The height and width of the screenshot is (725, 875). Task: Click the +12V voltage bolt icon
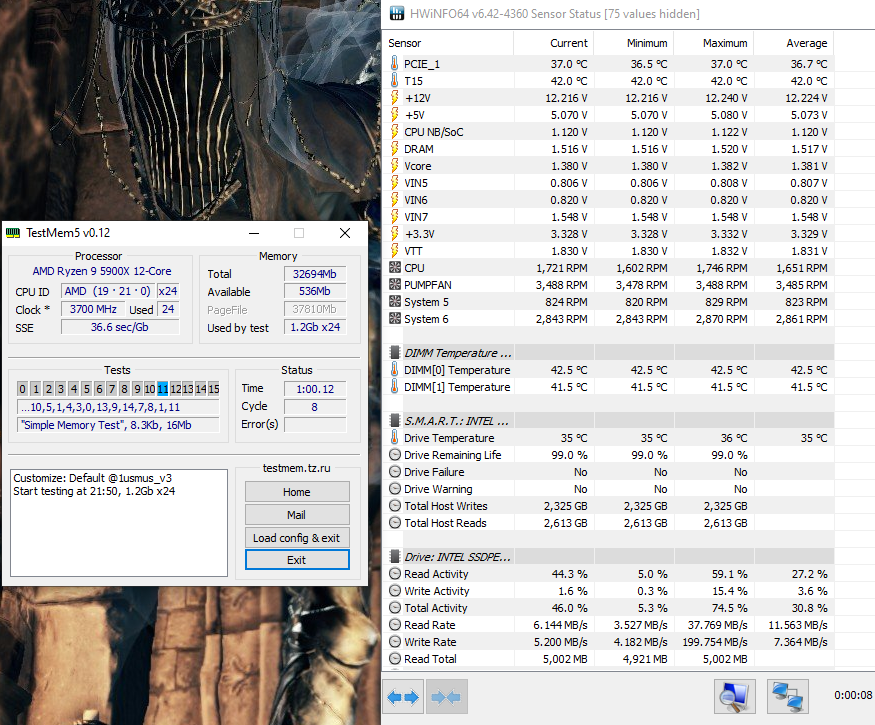(x=395, y=98)
